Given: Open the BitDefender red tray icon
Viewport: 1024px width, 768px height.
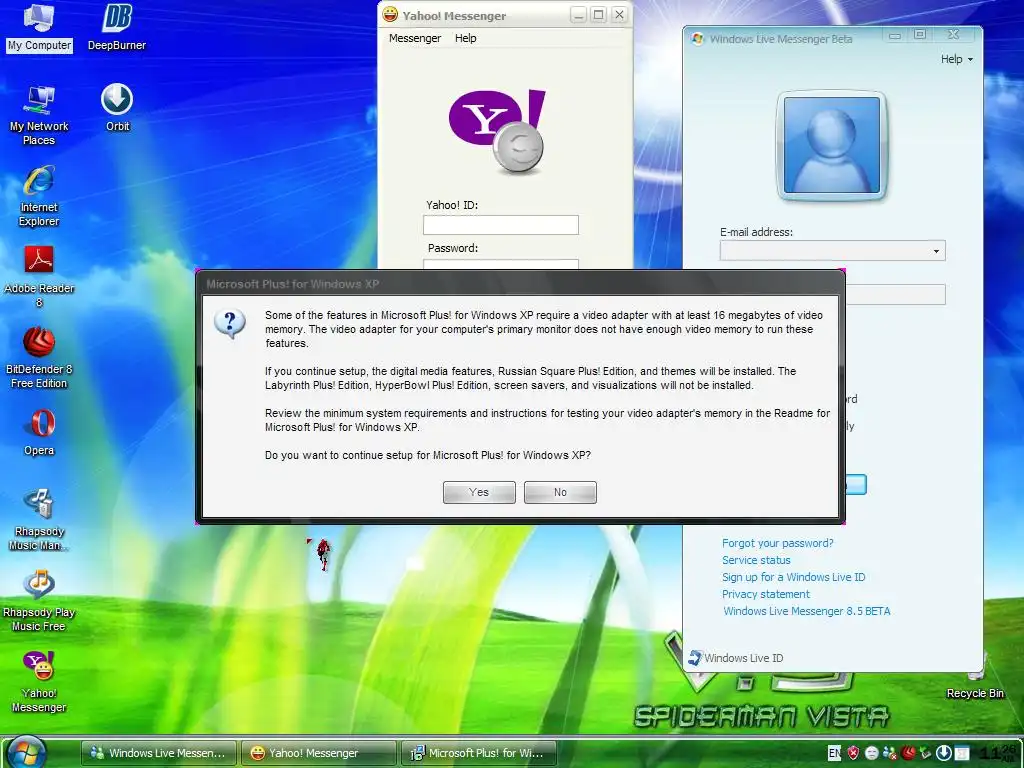Looking at the screenshot, I should (908, 753).
